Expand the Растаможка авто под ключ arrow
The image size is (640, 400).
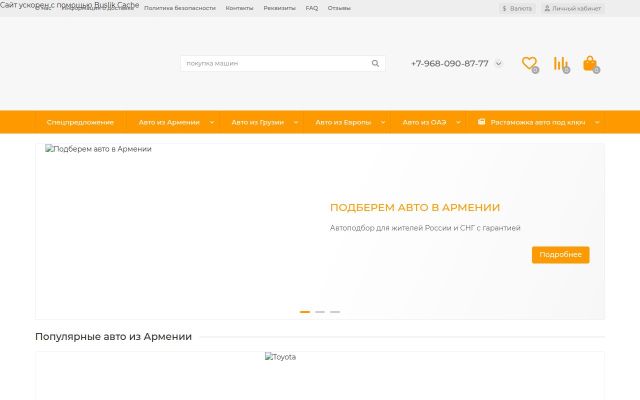pos(597,122)
